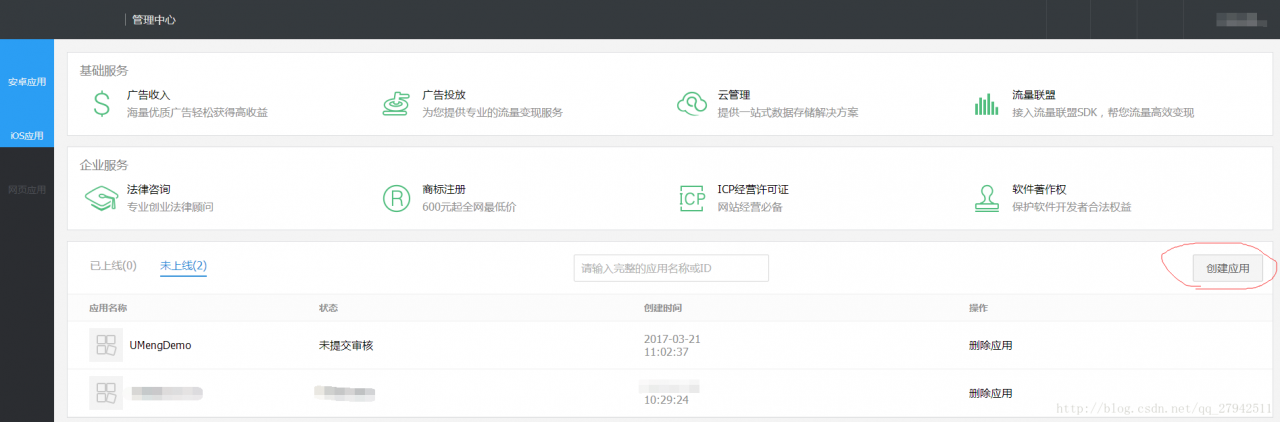
Task: Click the 商标注册 registered trademark icon
Action: [x=396, y=198]
